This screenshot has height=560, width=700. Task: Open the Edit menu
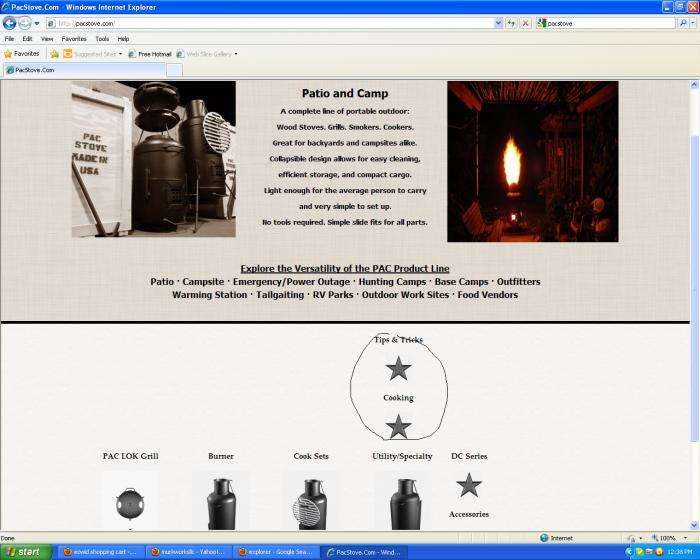[x=27, y=39]
